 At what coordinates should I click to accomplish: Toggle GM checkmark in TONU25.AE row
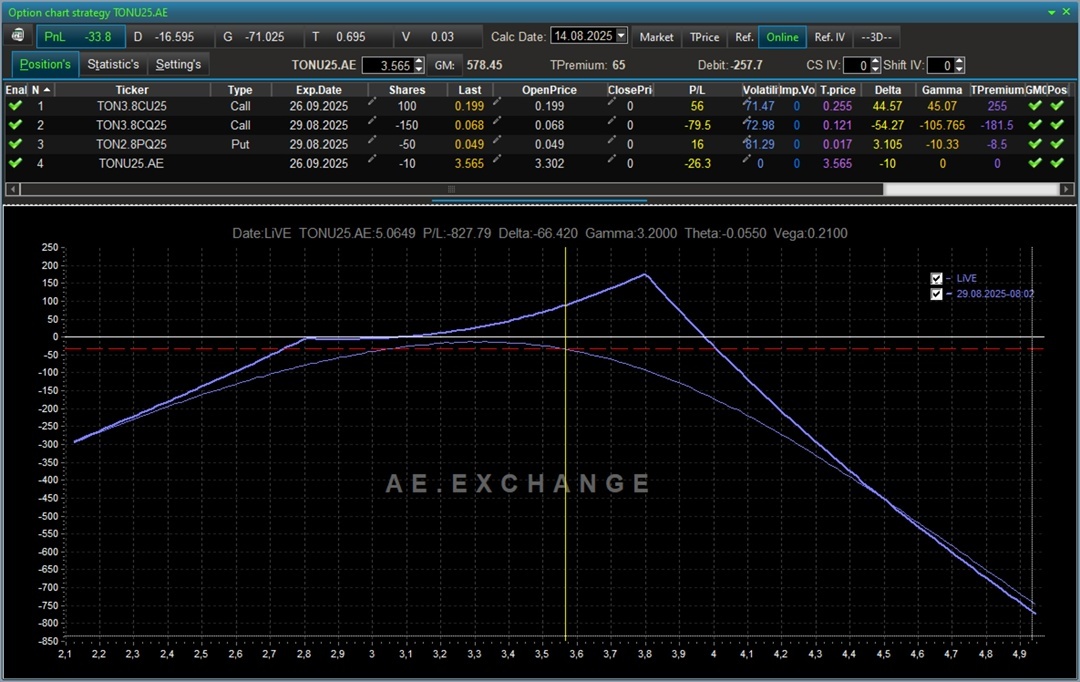click(1035, 163)
